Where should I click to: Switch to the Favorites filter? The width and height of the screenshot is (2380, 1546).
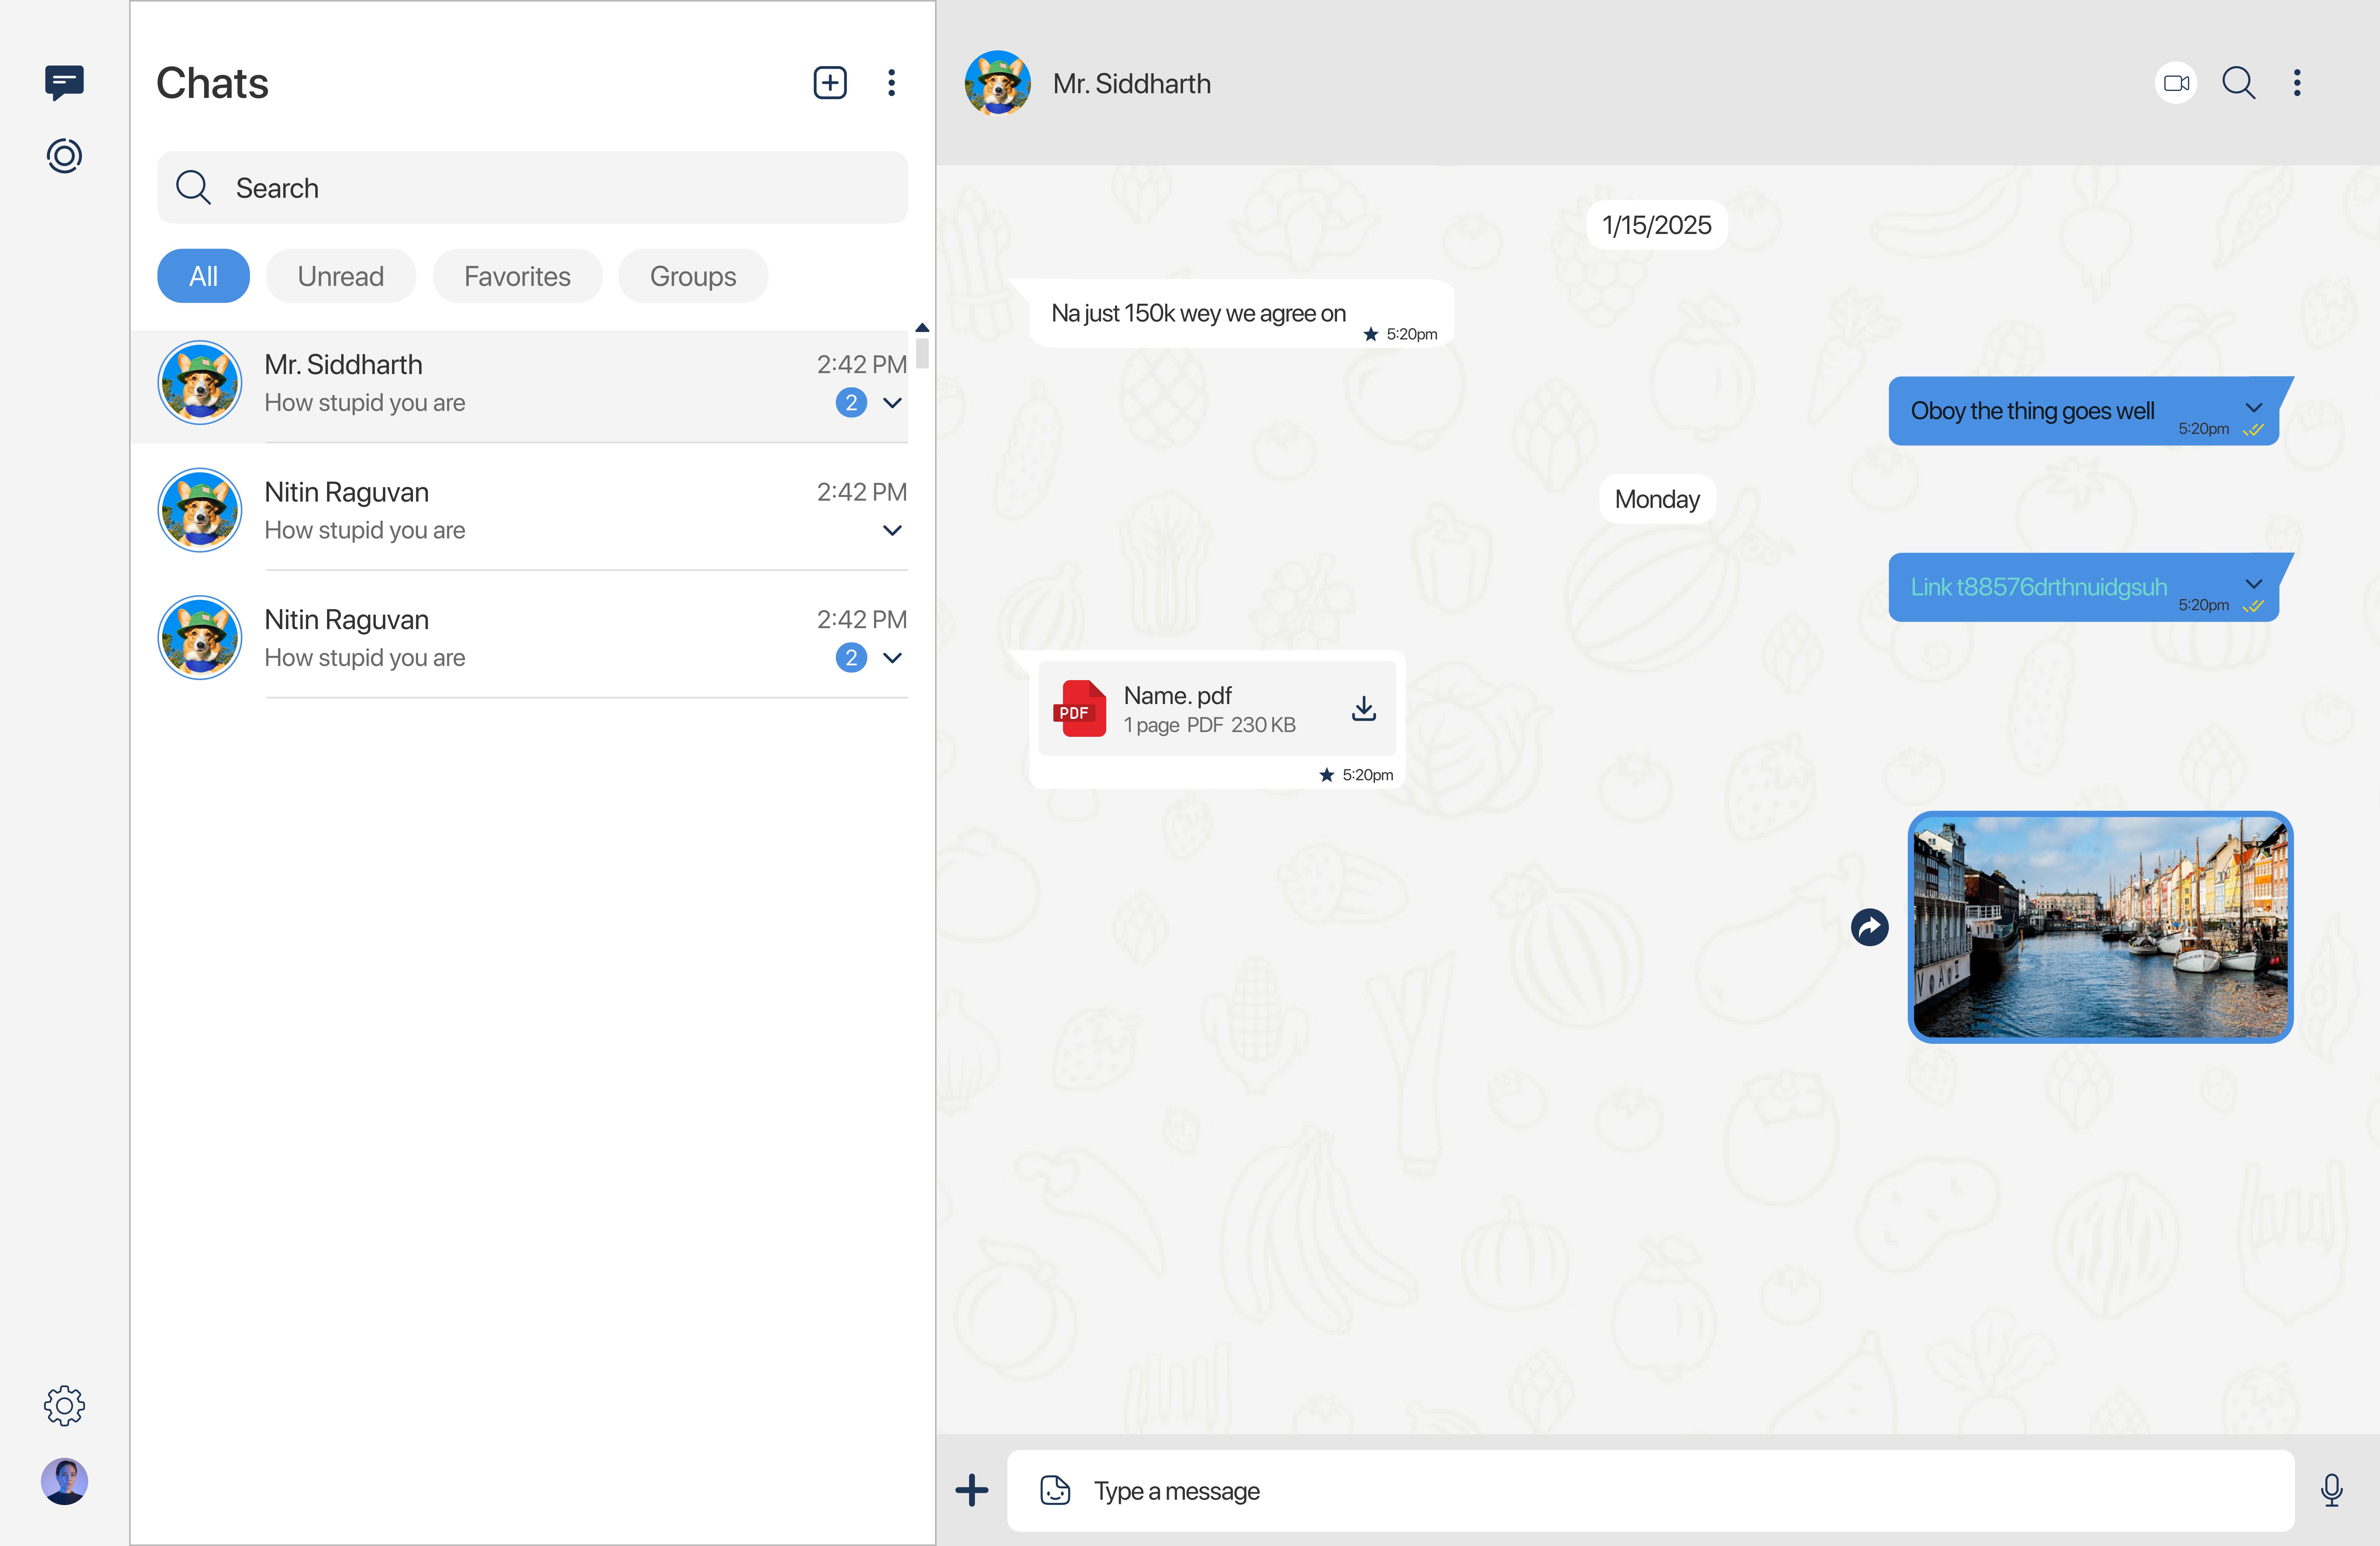point(517,276)
